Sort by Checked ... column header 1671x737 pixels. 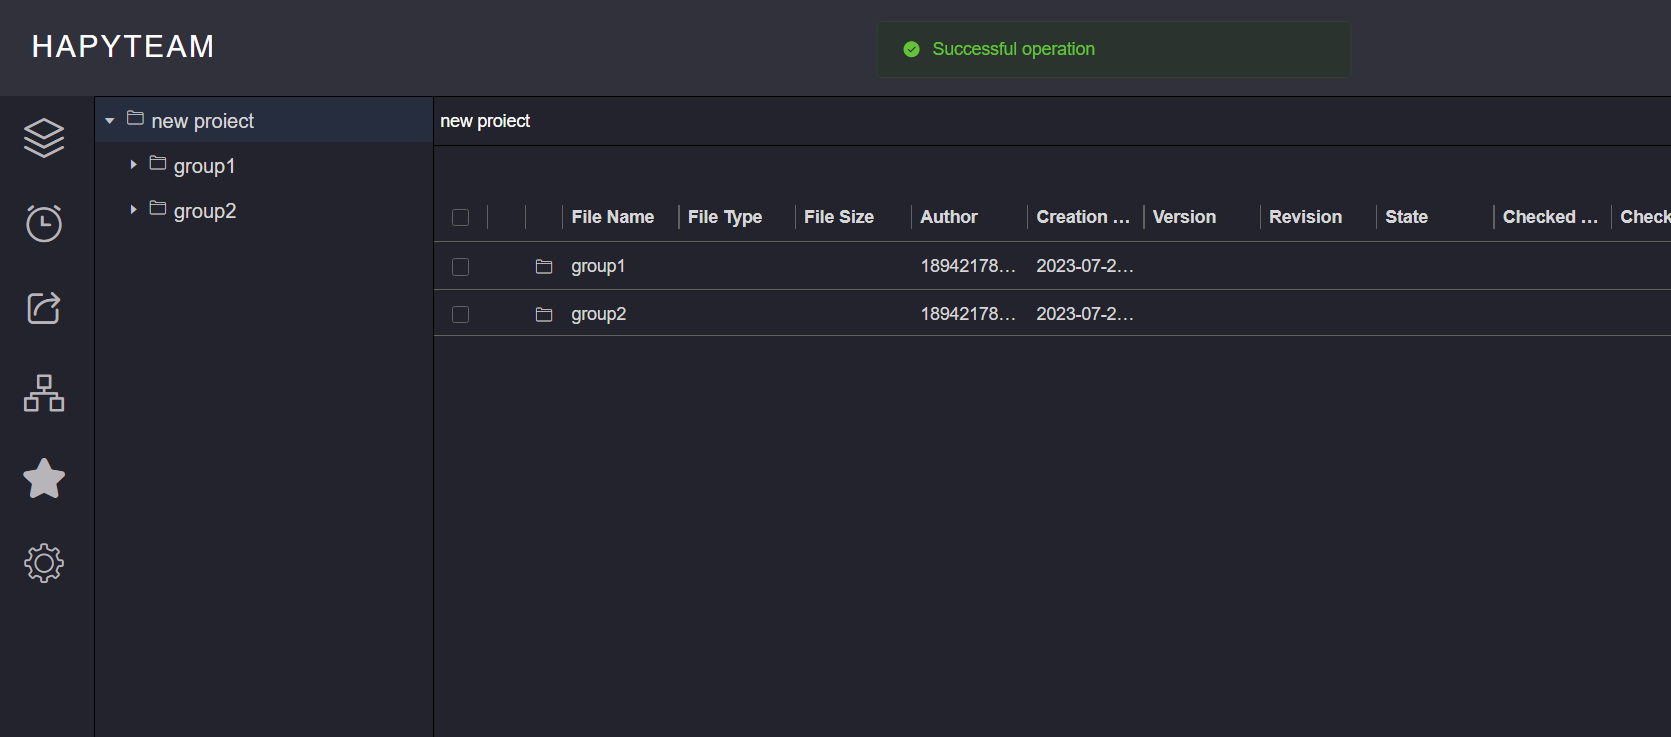tap(1550, 217)
